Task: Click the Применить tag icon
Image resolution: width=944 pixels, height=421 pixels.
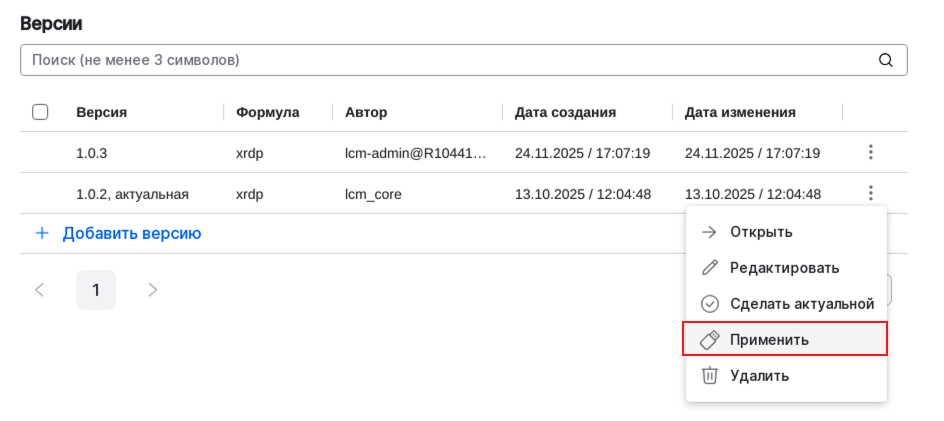Action: [x=710, y=340]
